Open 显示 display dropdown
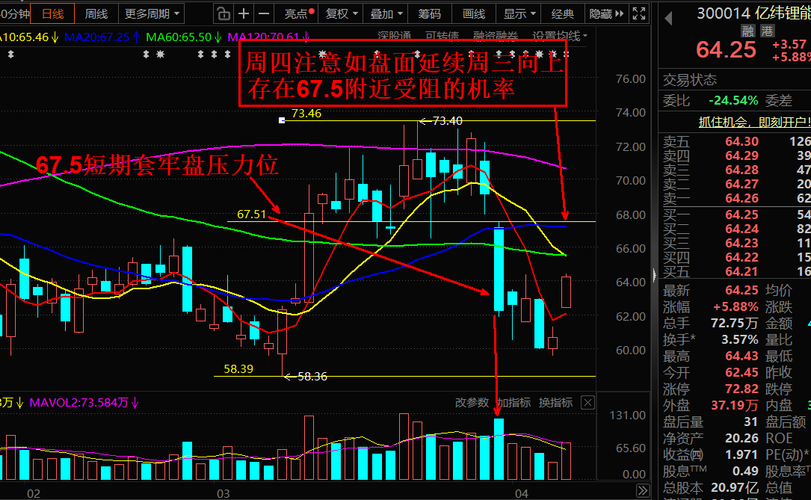 [519, 14]
